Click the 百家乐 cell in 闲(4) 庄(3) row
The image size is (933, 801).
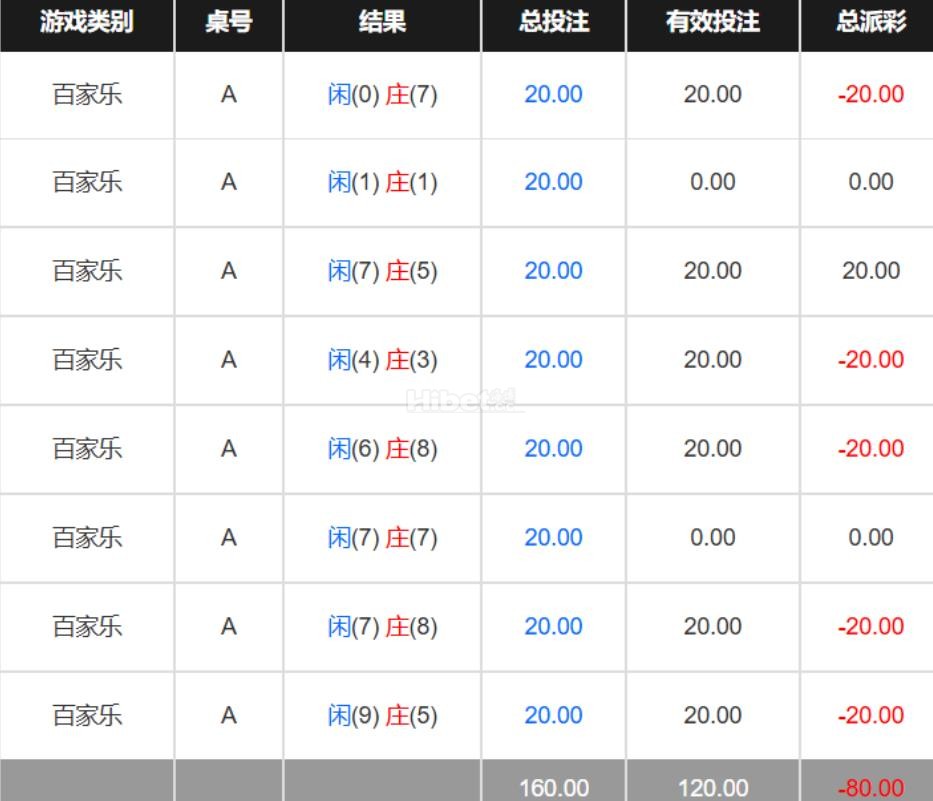tap(87, 360)
